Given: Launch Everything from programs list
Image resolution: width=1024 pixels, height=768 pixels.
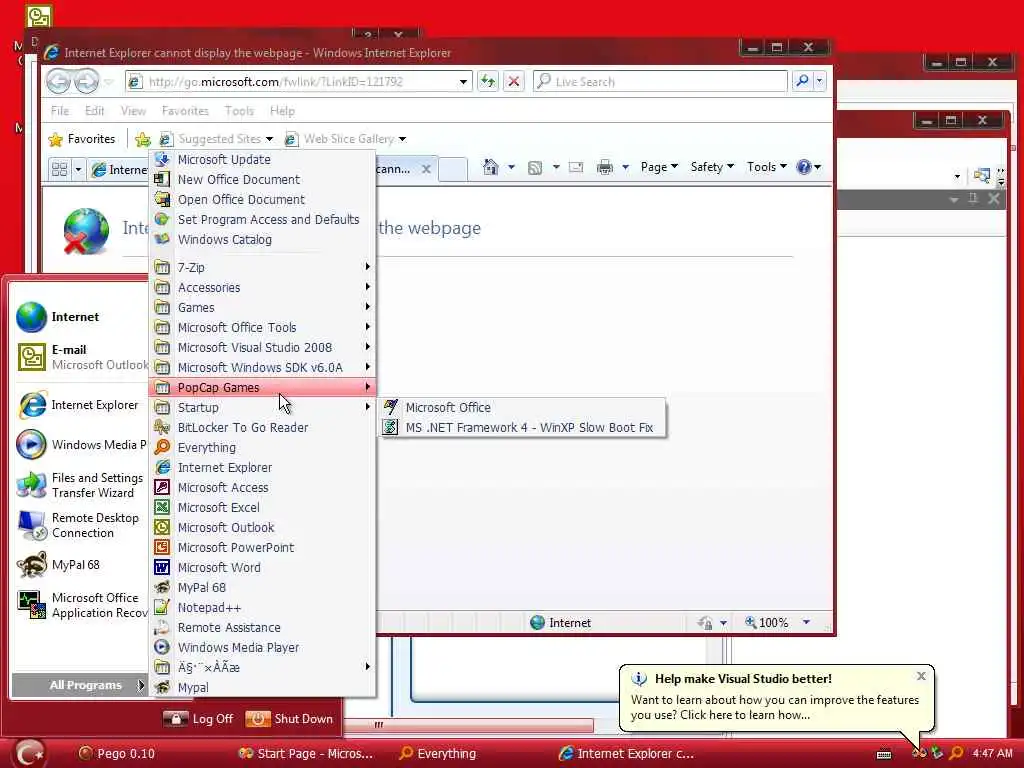Looking at the screenshot, I should (262, 447).
